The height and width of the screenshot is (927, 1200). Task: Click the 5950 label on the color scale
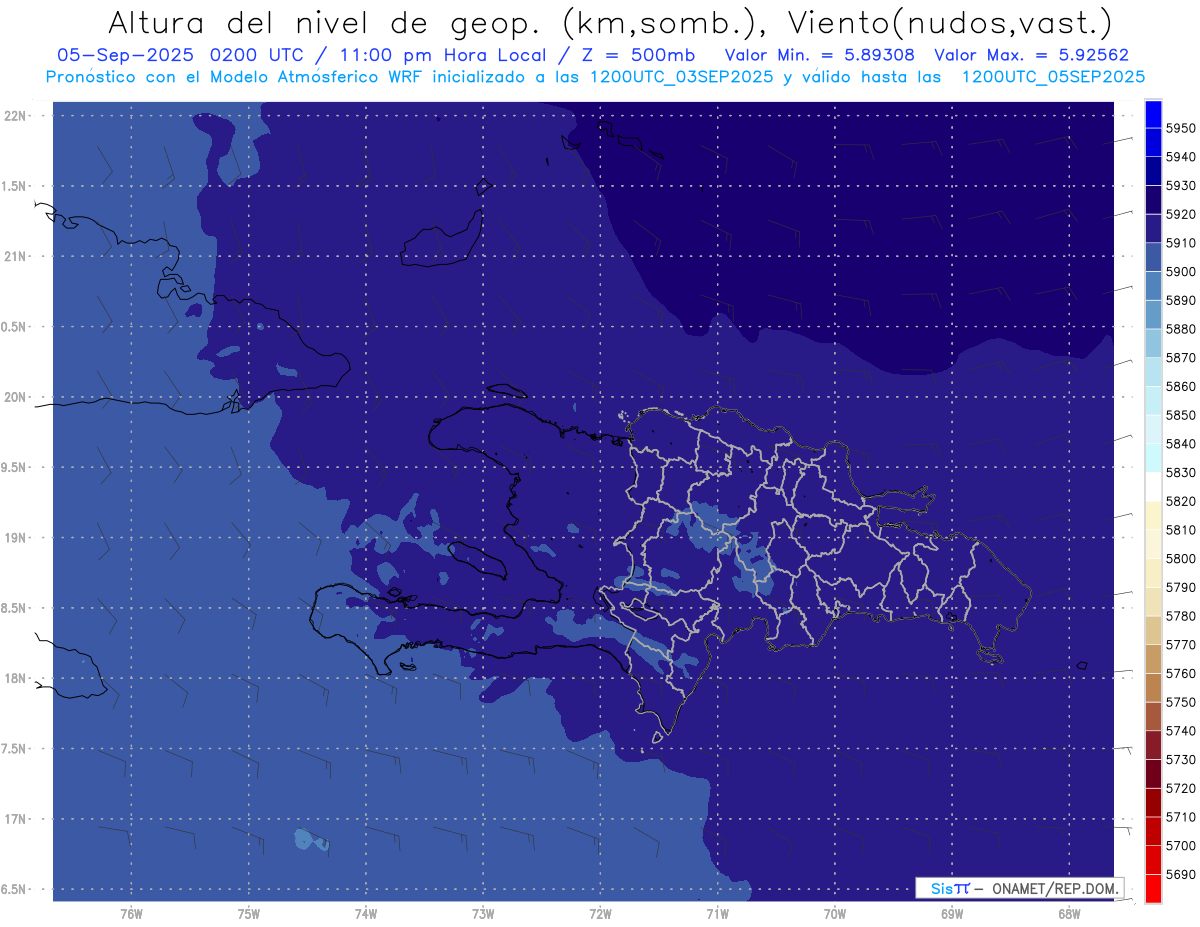pyautogui.click(x=1180, y=128)
